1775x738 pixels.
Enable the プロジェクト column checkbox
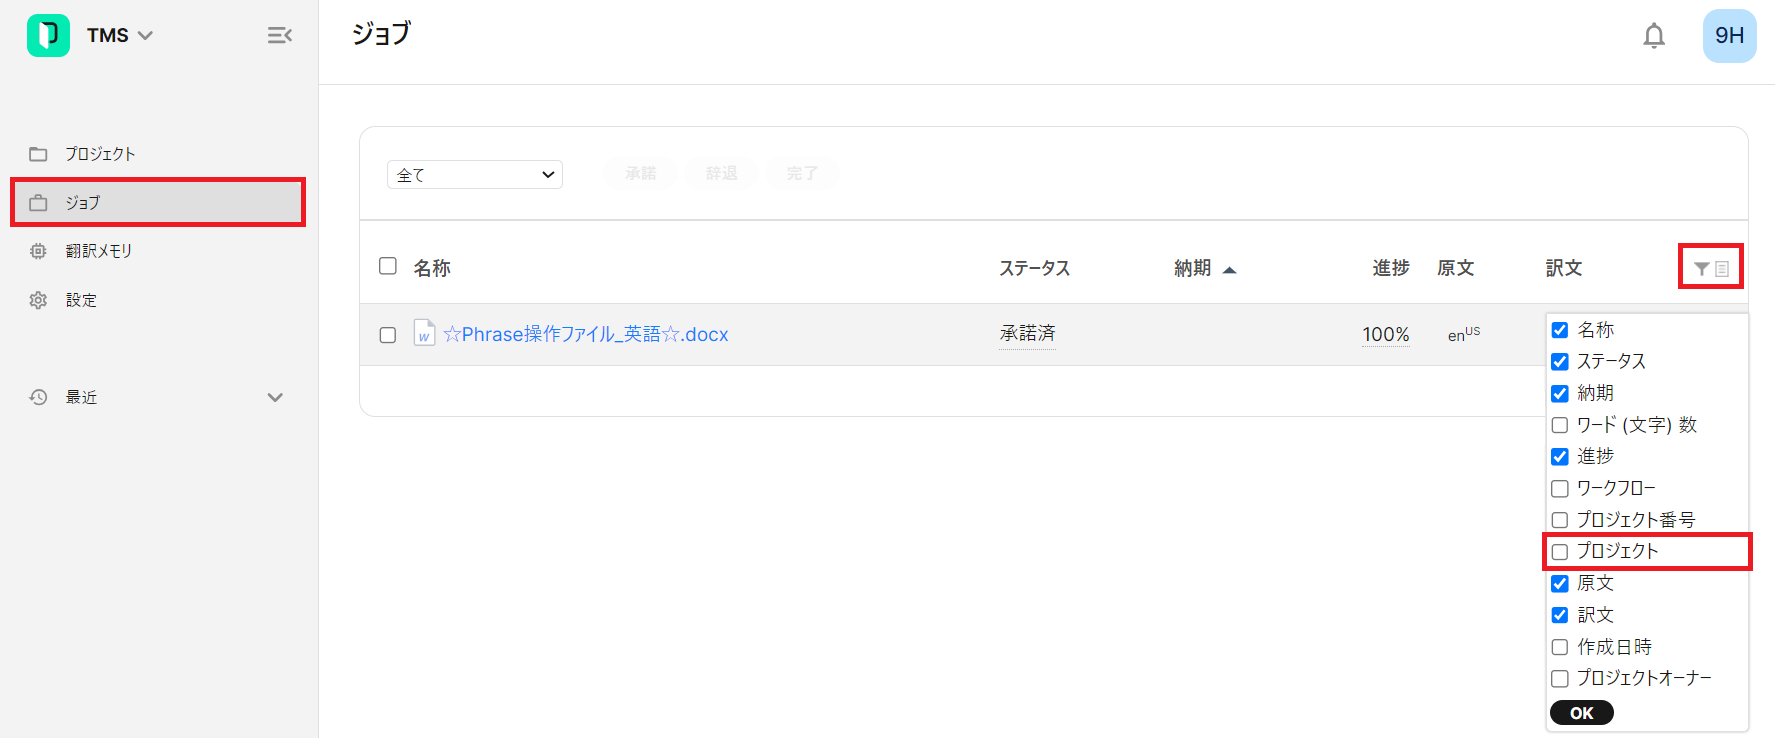click(1560, 552)
